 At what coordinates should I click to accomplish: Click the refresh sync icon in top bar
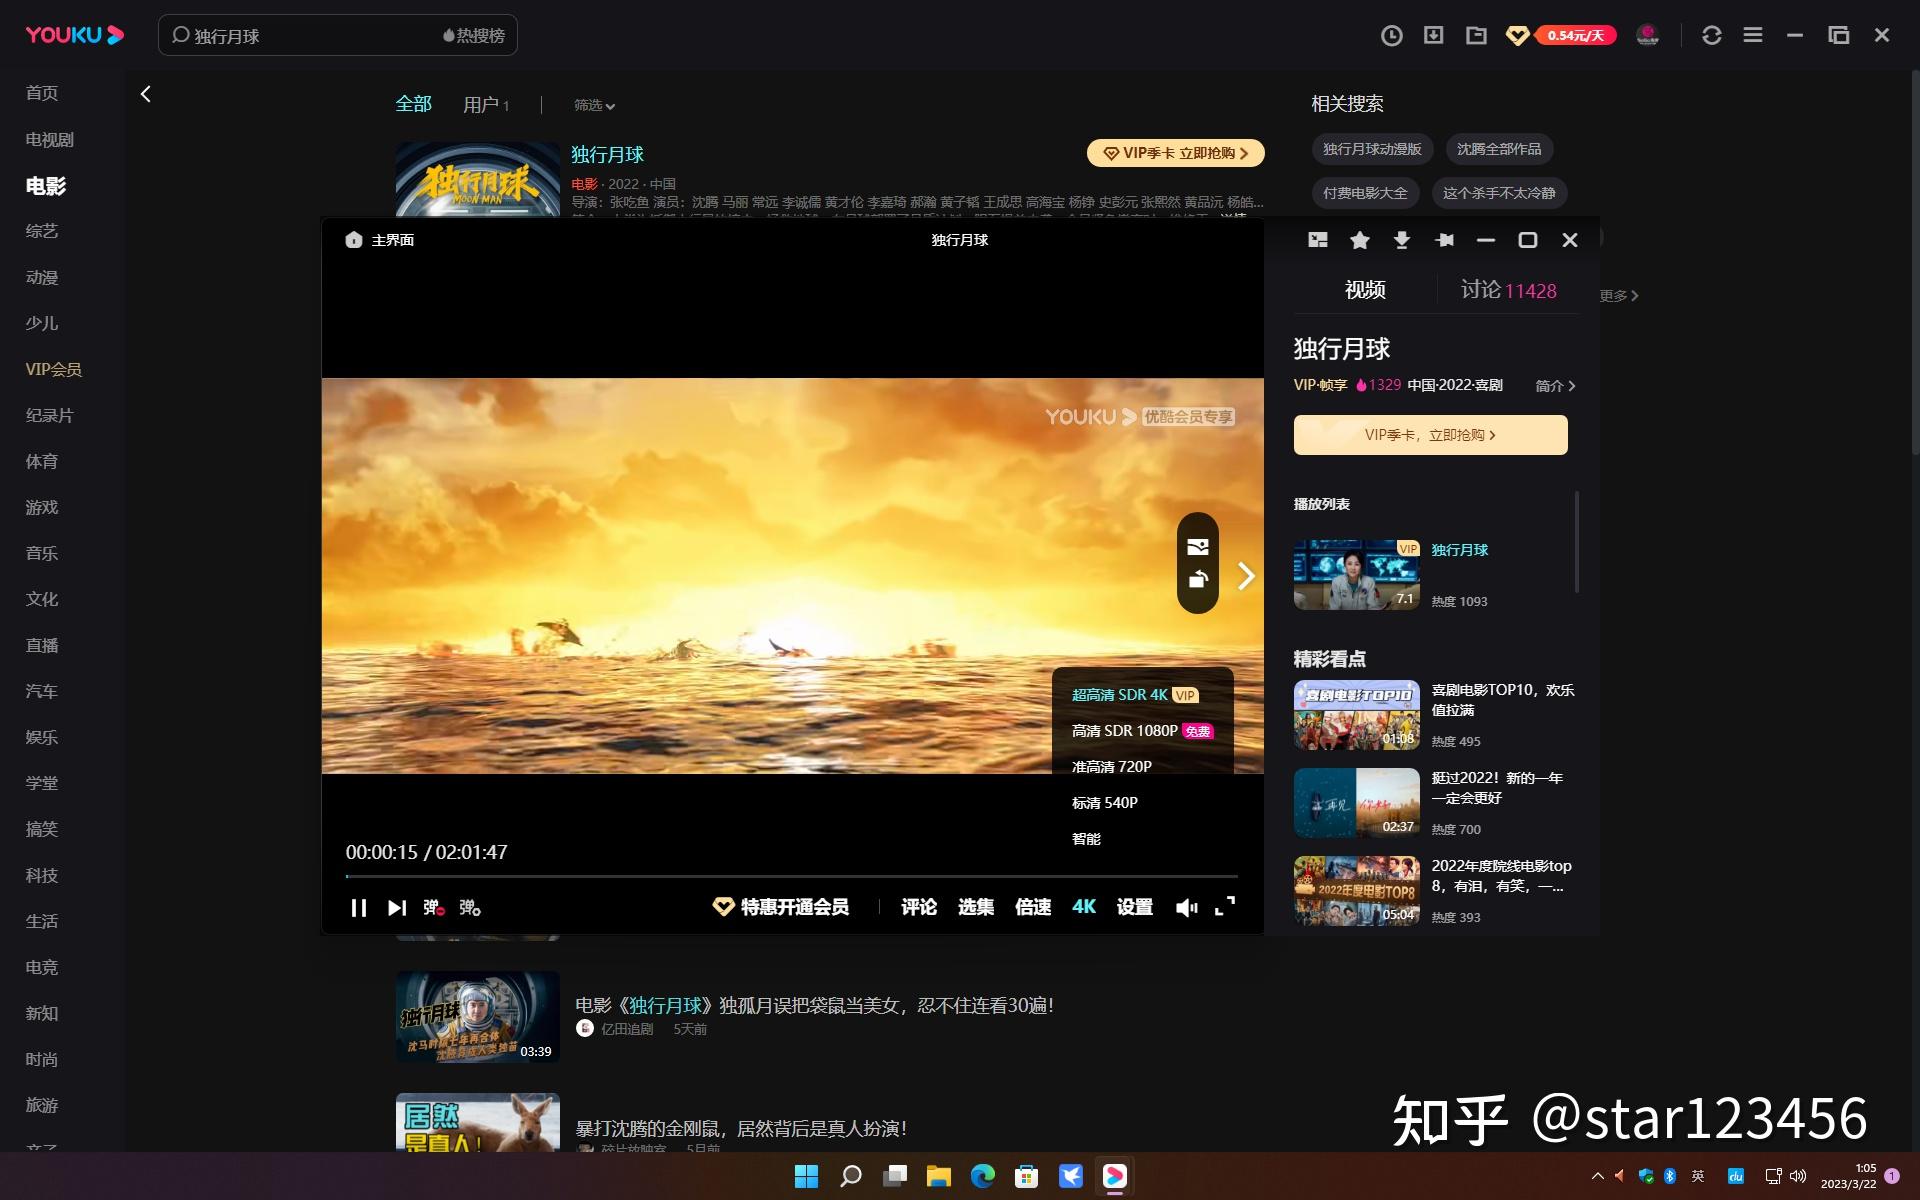click(1711, 36)
